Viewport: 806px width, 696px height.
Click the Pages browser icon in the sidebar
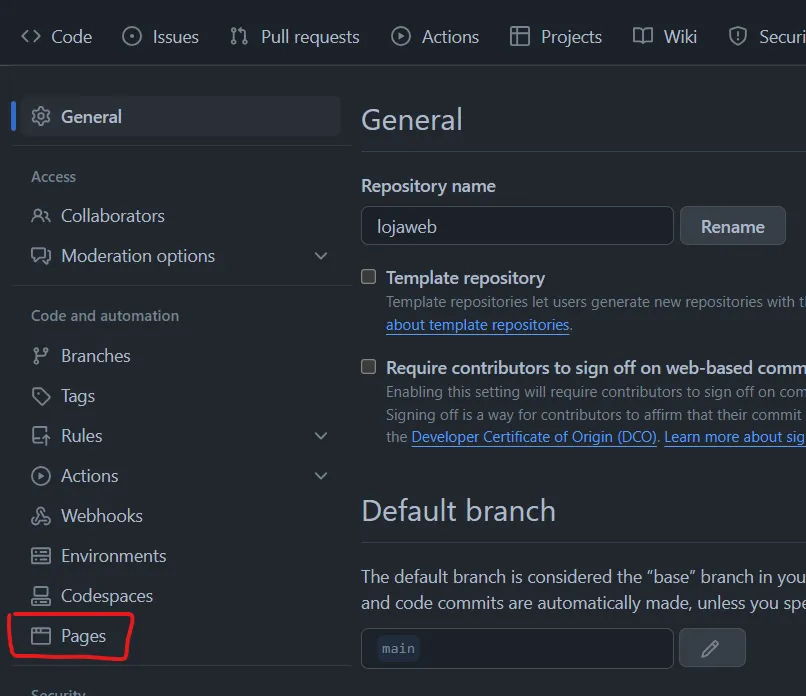coord(41,636)
